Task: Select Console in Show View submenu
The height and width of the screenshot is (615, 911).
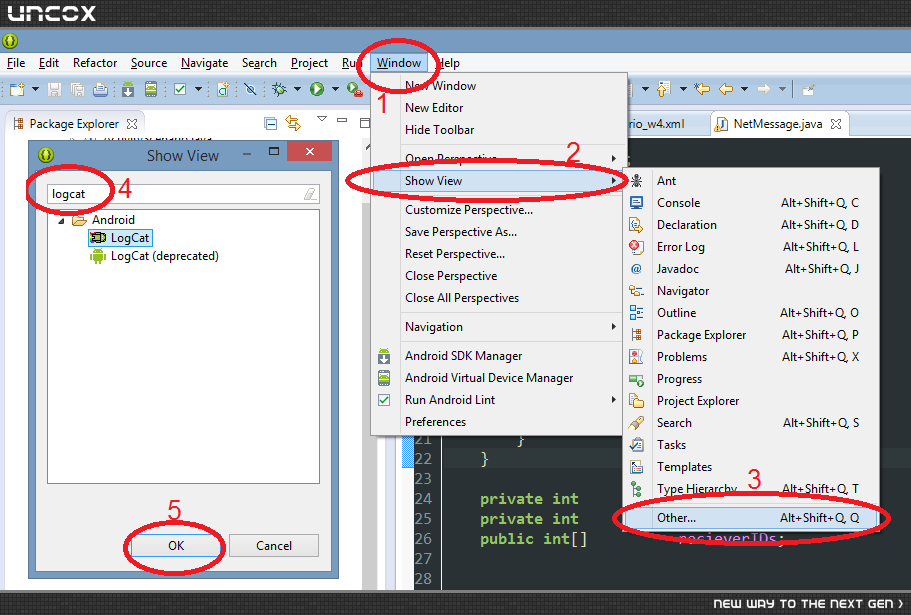Action: [751, 203]
